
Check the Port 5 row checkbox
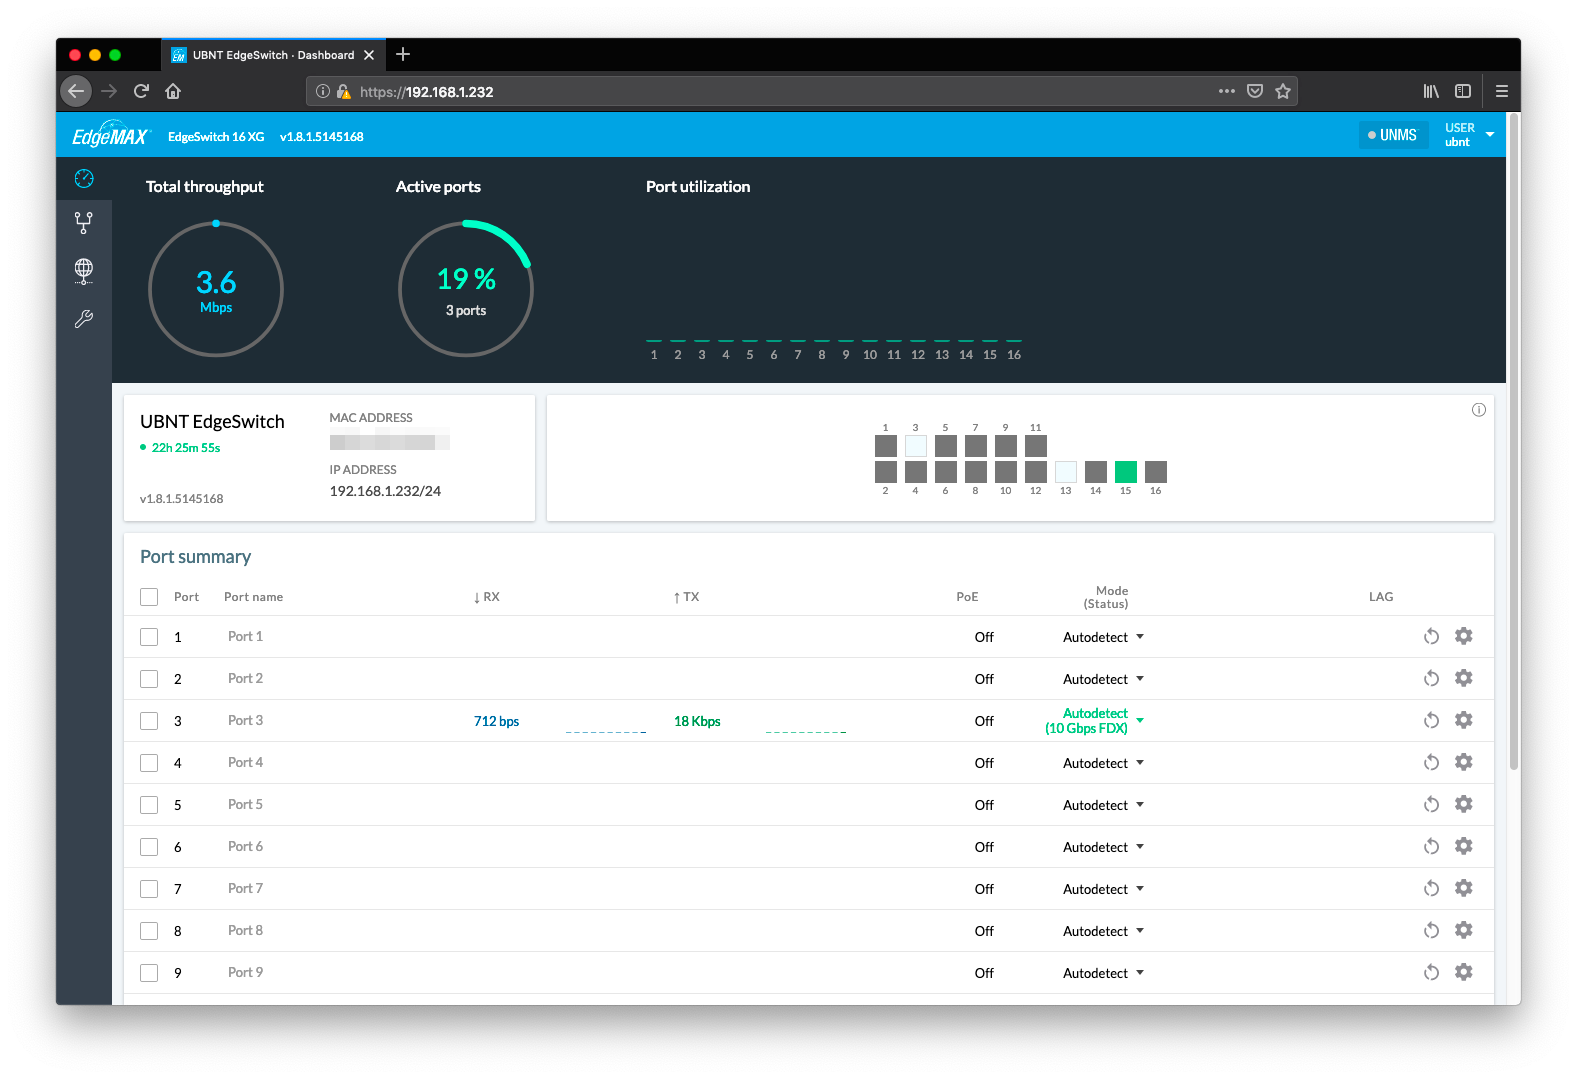click(149, 805)
